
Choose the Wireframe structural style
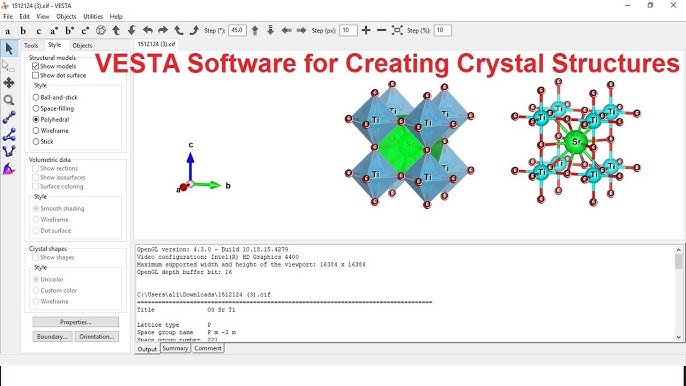[36, 130]
